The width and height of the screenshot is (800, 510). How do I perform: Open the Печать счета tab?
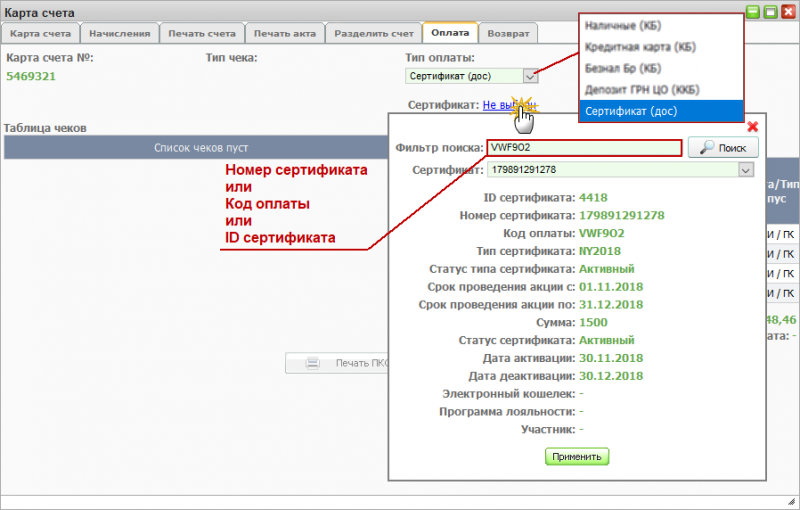point(202,34)
